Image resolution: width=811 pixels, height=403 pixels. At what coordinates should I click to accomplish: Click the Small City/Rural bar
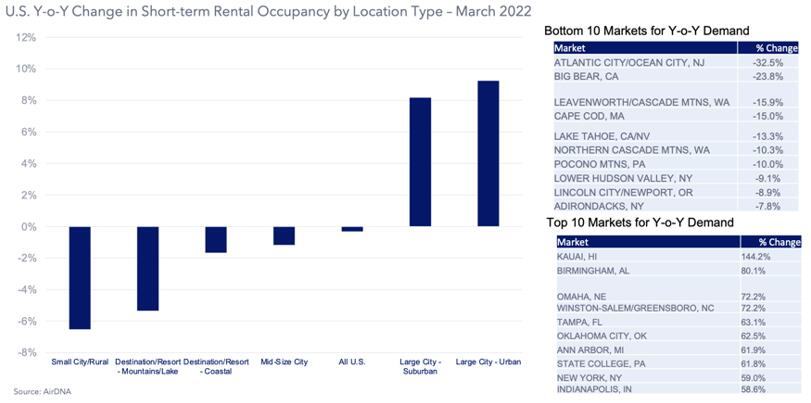pos(79,277)
